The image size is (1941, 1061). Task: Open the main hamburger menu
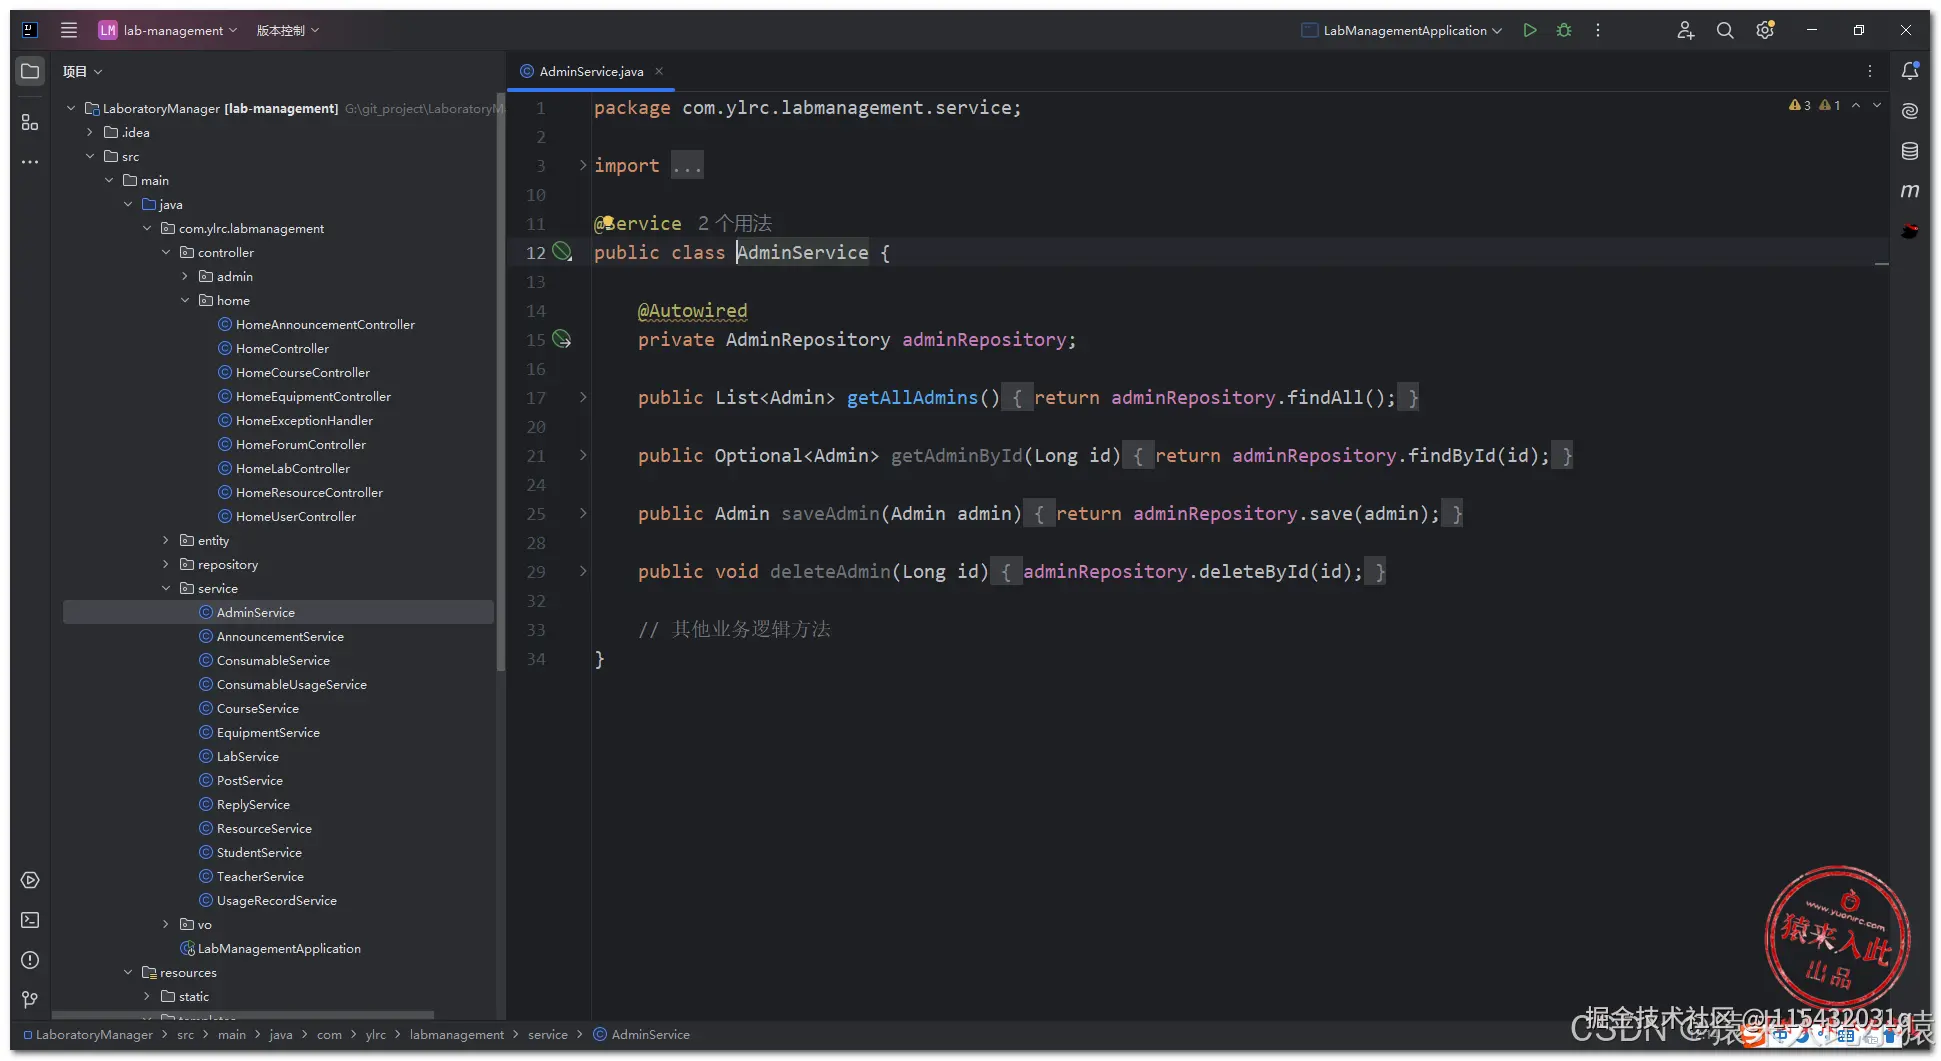69,30
